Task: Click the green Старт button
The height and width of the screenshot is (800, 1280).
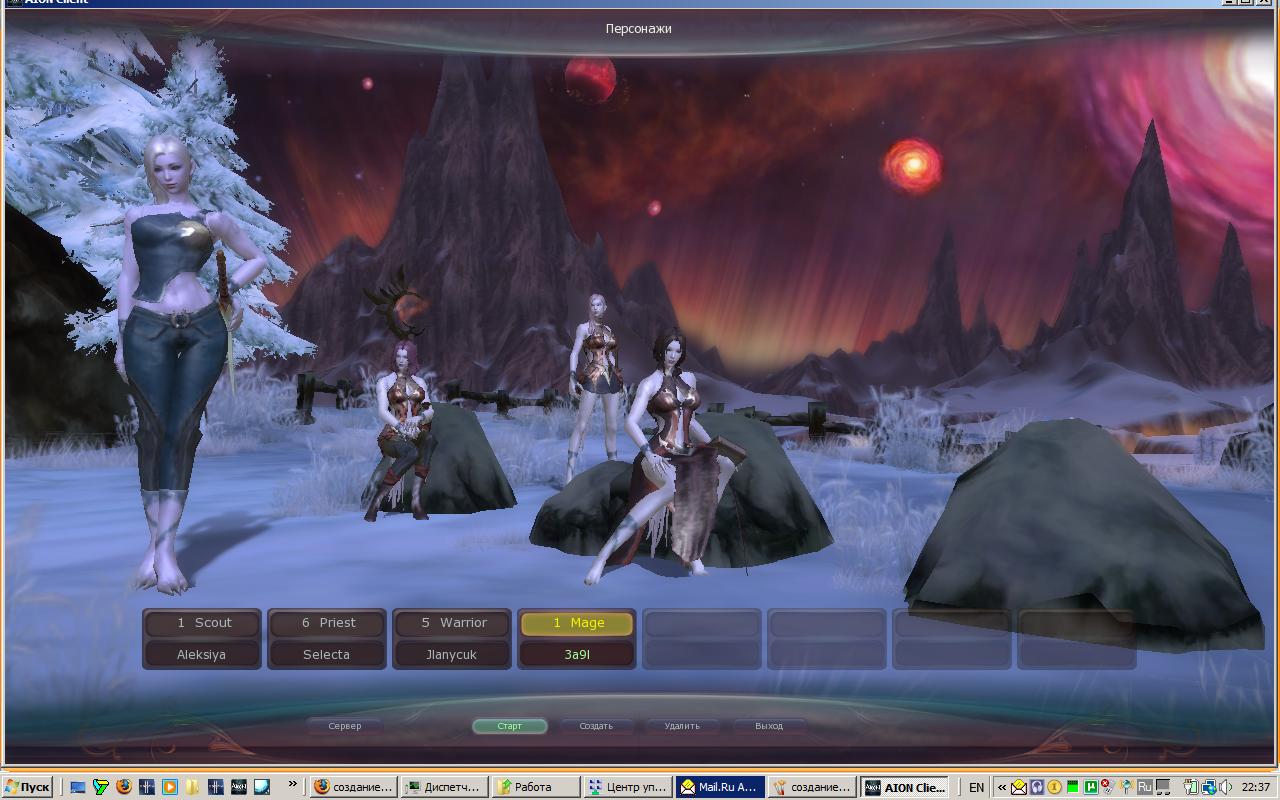Action: pyautogui.click(x=510, y=726)
